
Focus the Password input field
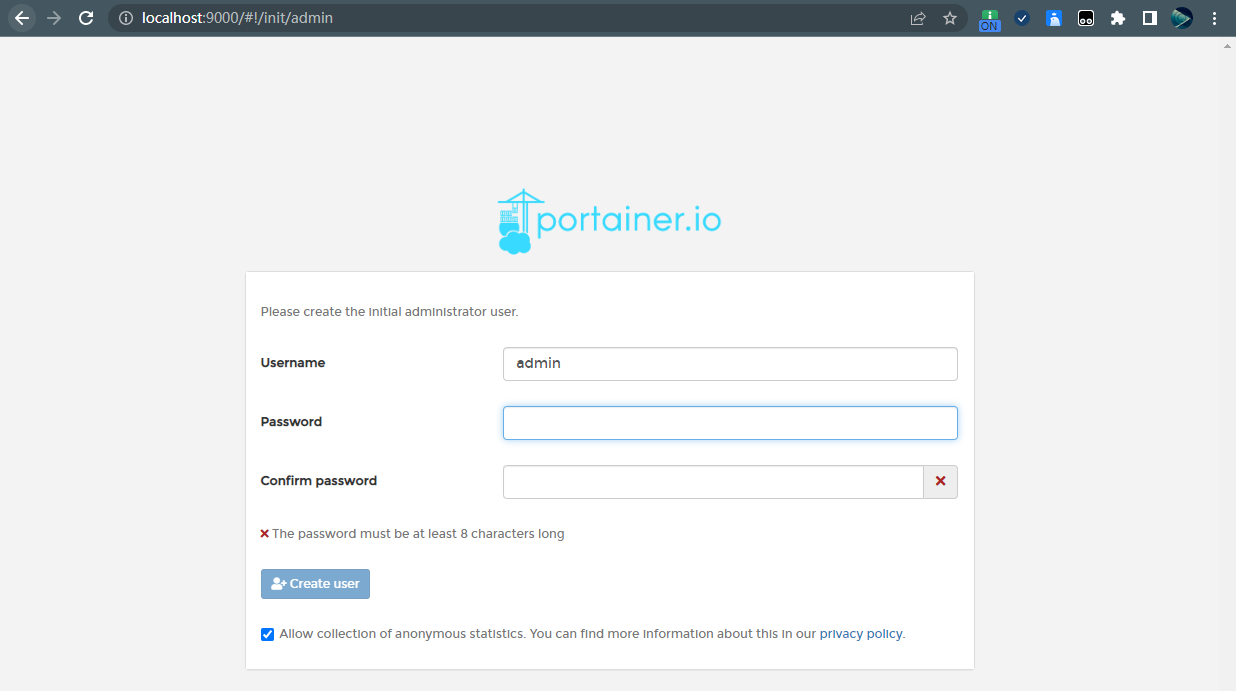[x=730, y=423]
